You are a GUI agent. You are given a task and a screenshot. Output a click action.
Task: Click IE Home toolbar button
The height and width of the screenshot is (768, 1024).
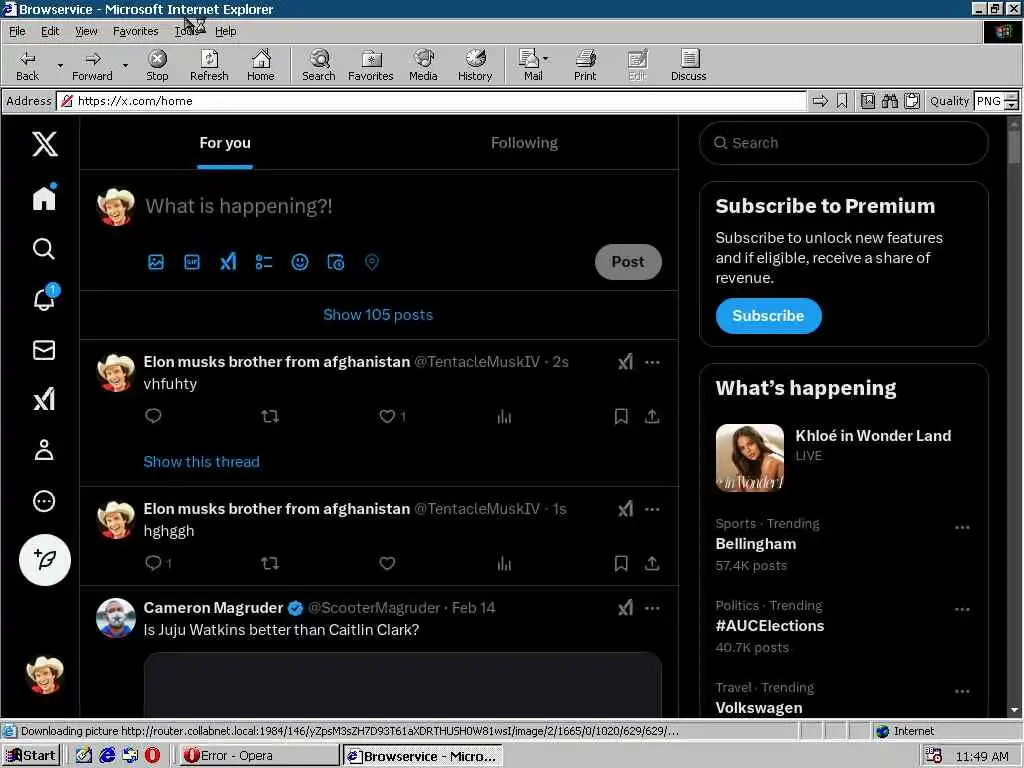[x=261, y=65]
